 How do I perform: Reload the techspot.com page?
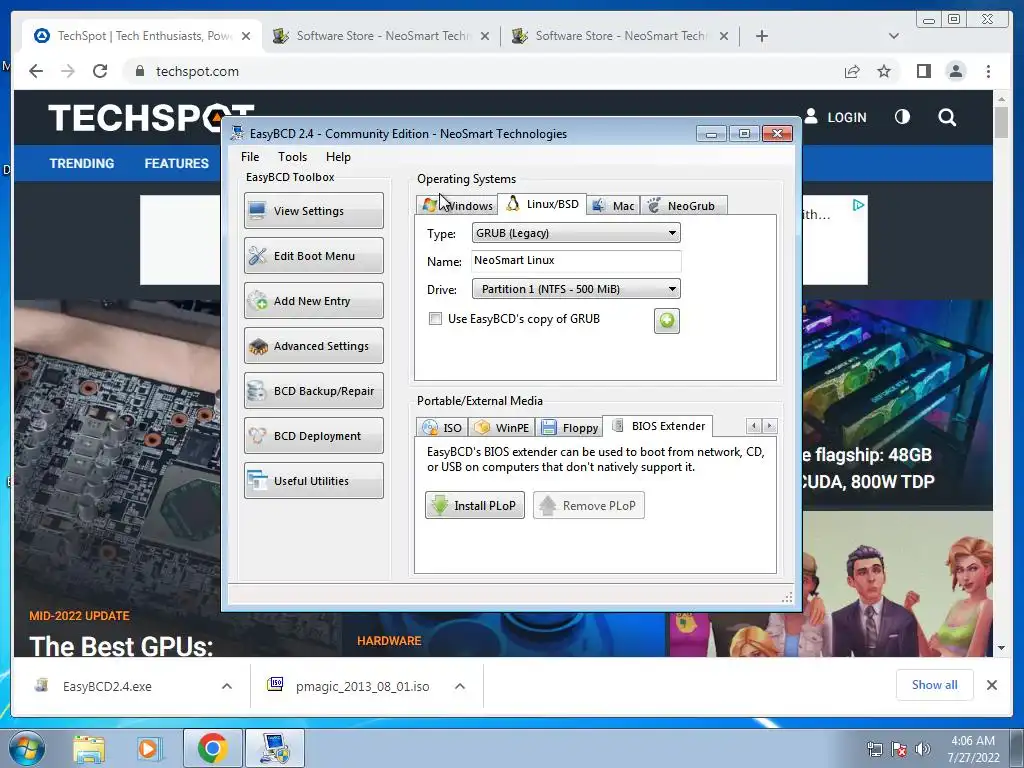[100, 71]
